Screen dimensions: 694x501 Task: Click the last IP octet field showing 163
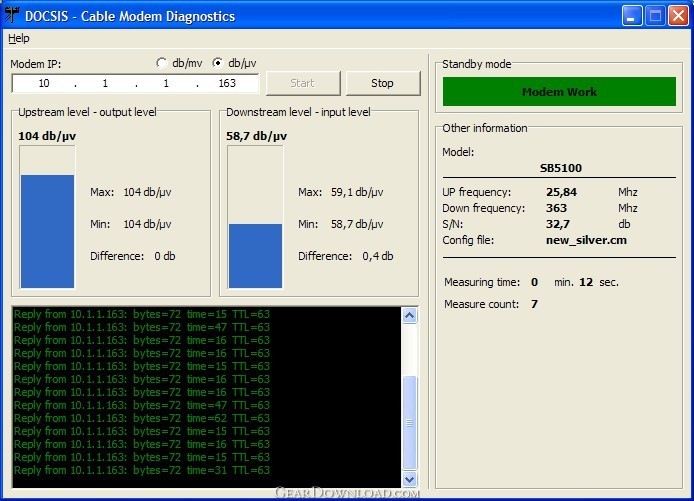click(x=227, y=83)
